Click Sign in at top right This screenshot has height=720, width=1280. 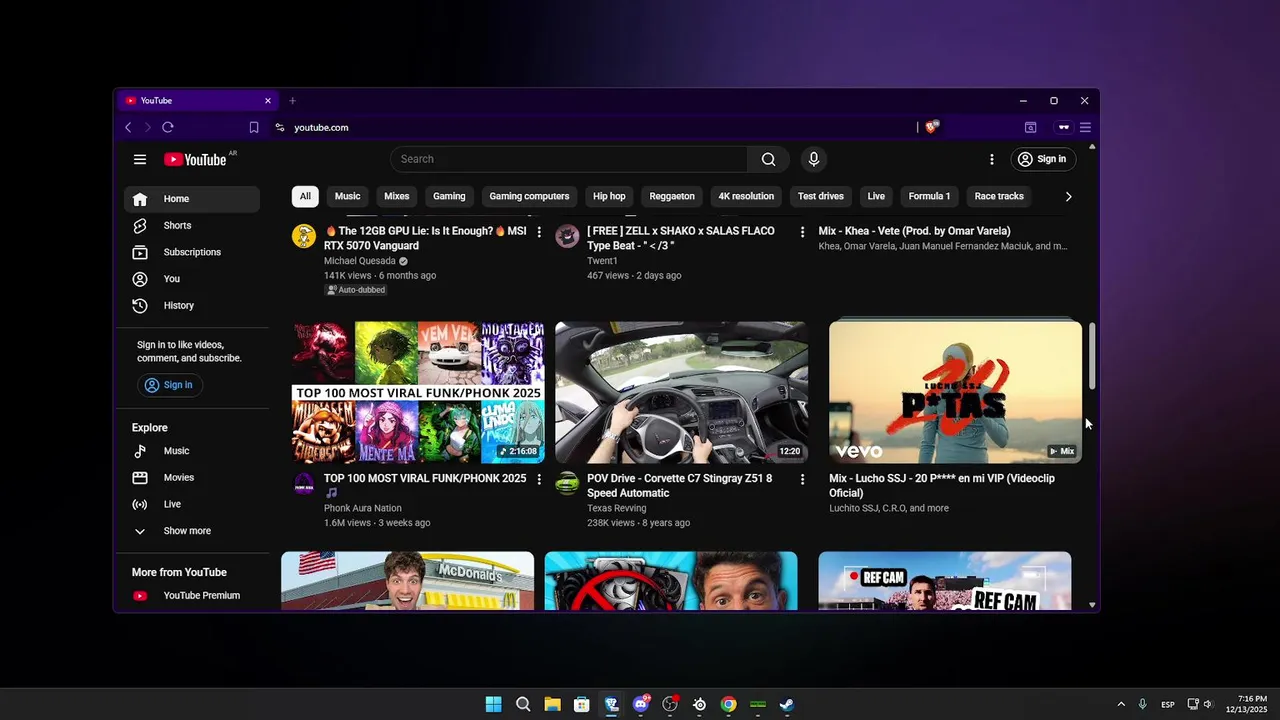pos(1042,159)
